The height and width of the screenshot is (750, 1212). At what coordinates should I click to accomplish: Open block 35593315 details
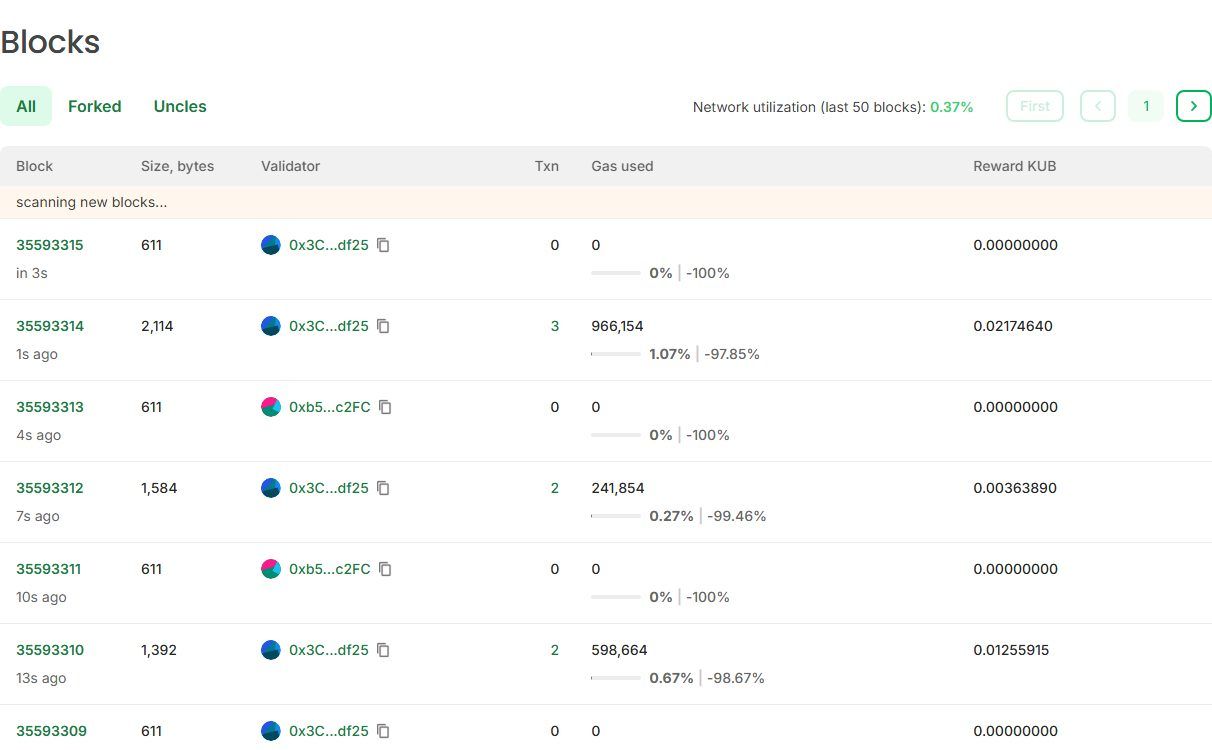coord(50,245)
